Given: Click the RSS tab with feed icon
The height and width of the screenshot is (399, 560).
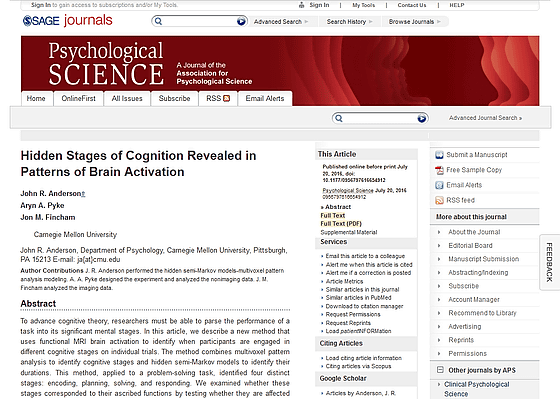Looking at the screenshot, I should point(218,99).
